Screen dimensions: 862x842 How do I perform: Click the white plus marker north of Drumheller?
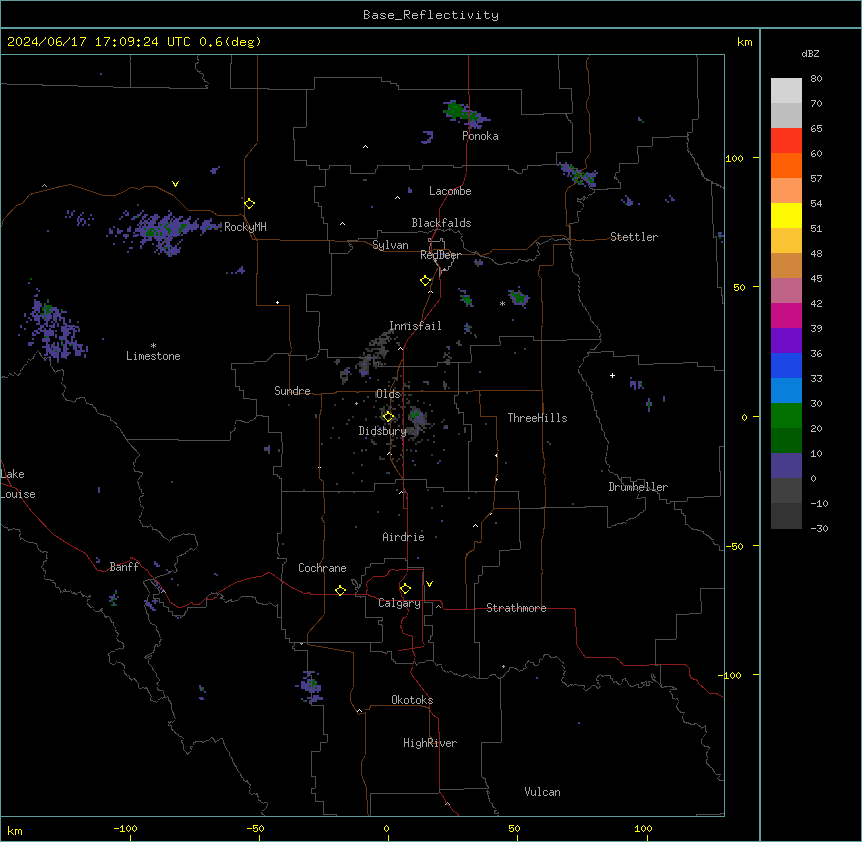612,375
